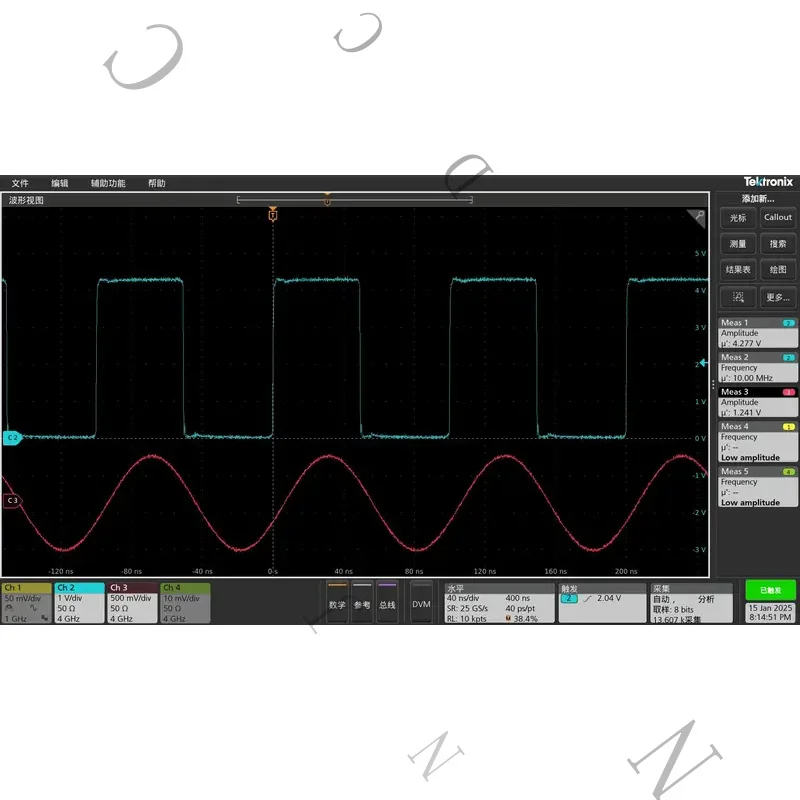Enable the Ch 4 channel badge
Viewport: 800px width, 800px height.
pos(185,603)
